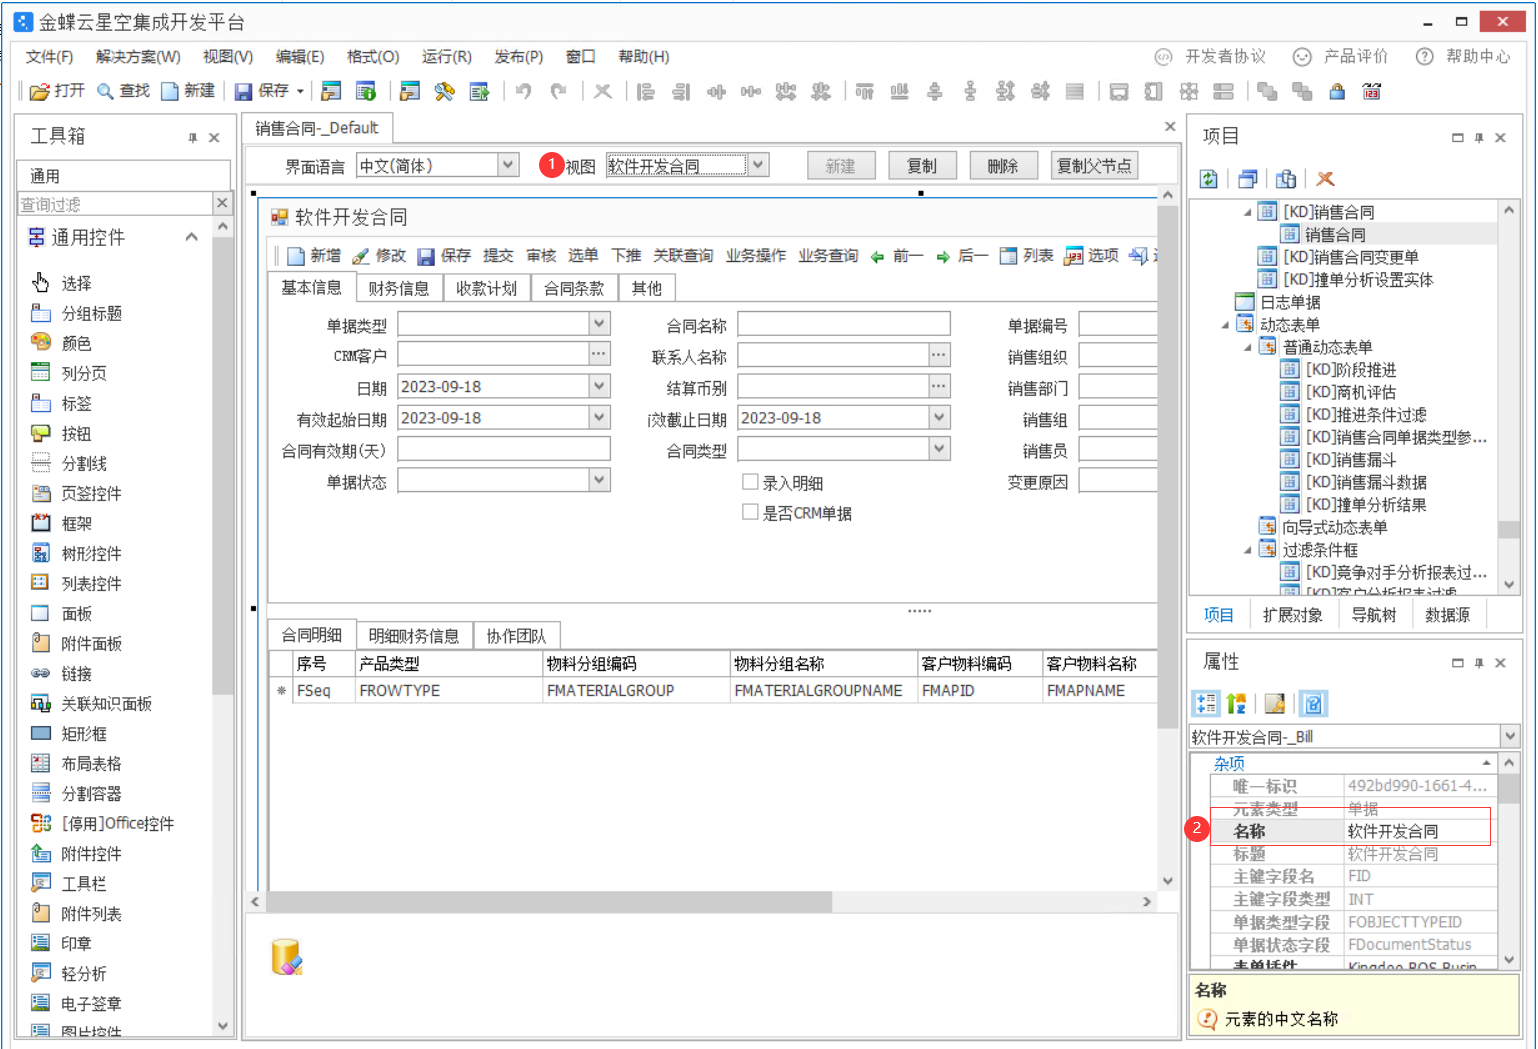Click categorized view icon in 属性 panel
Viewport: 1538px width, 1049px height.
tap(1206, 704)
